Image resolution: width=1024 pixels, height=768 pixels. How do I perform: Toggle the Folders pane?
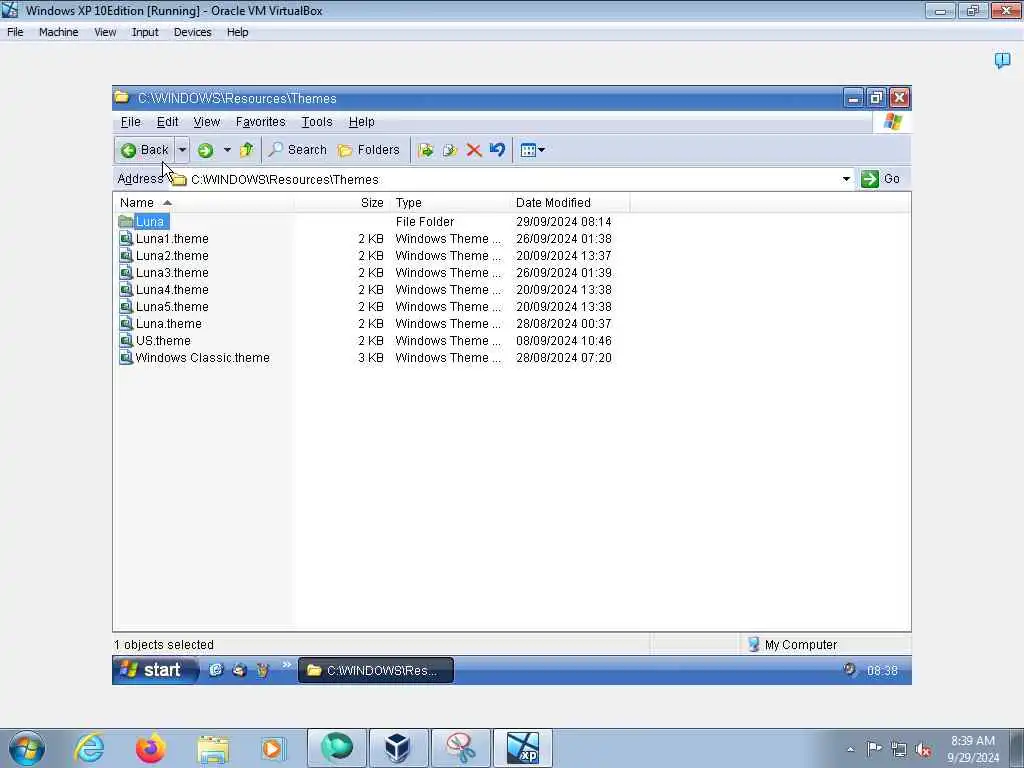coord(368,150)
